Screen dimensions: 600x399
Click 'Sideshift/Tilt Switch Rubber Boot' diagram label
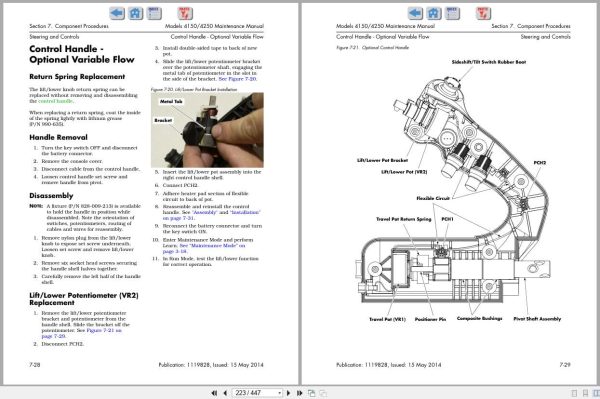[489, 62]
